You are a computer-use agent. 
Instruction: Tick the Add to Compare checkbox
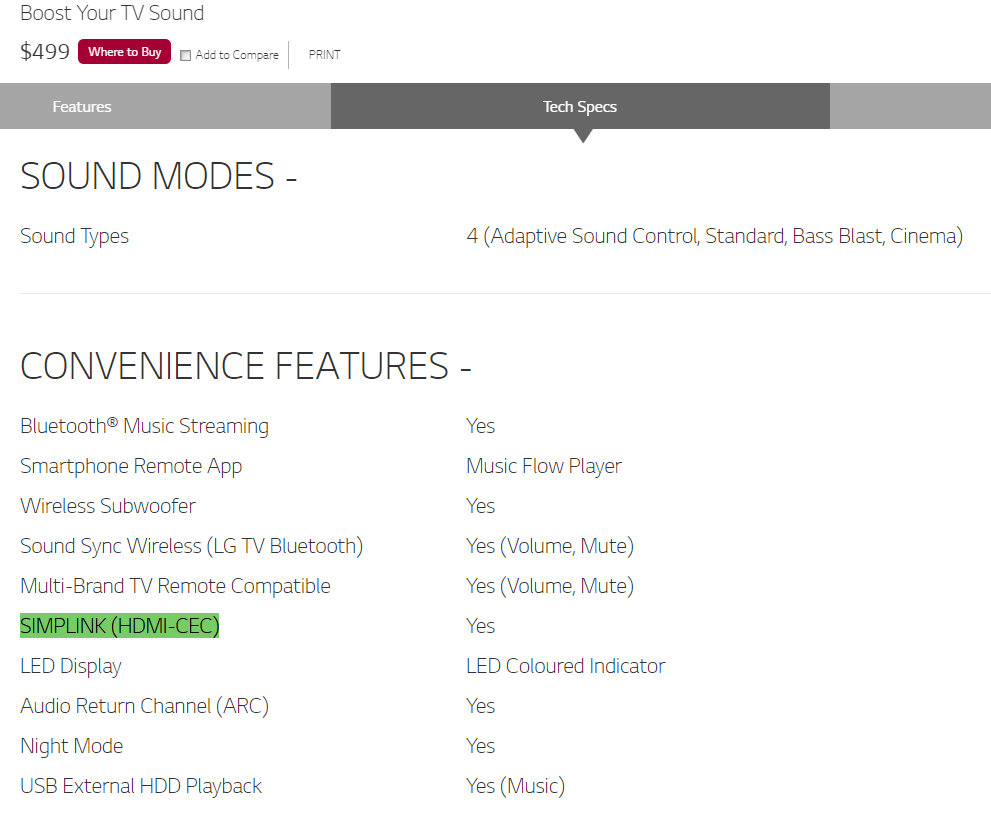(x=185, y=56)
